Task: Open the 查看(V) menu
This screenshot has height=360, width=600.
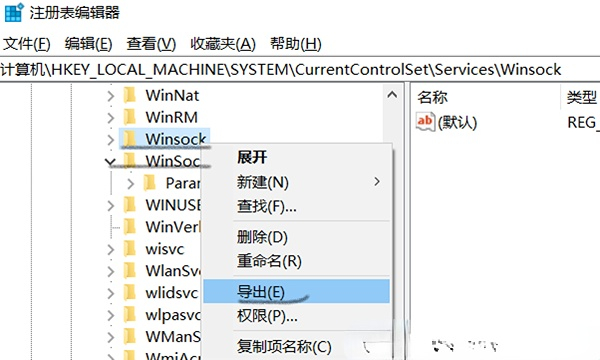Action: 151,44
